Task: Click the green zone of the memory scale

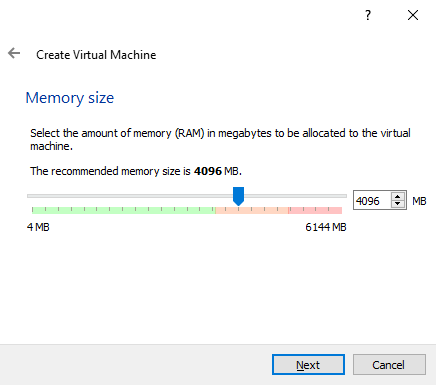Action: (x=124, y=210)
